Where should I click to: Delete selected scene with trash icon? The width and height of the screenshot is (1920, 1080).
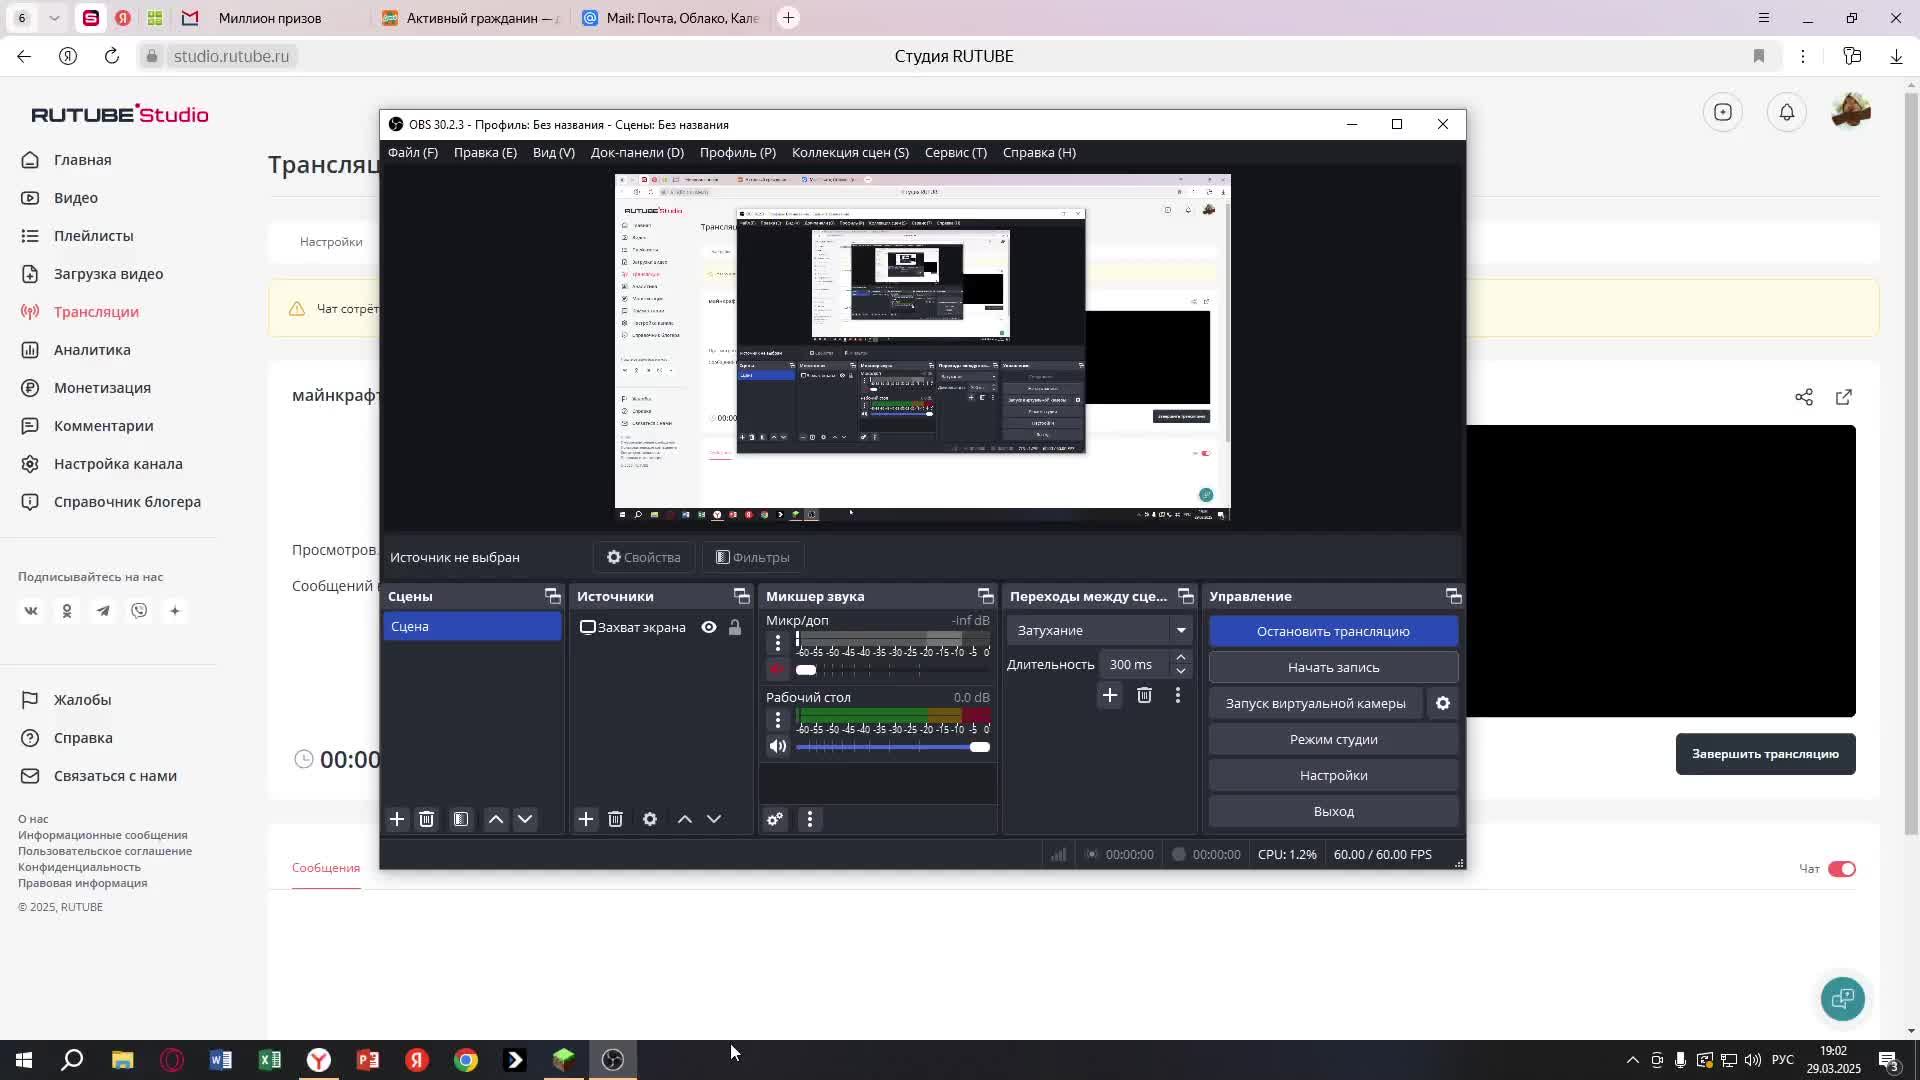427,820
